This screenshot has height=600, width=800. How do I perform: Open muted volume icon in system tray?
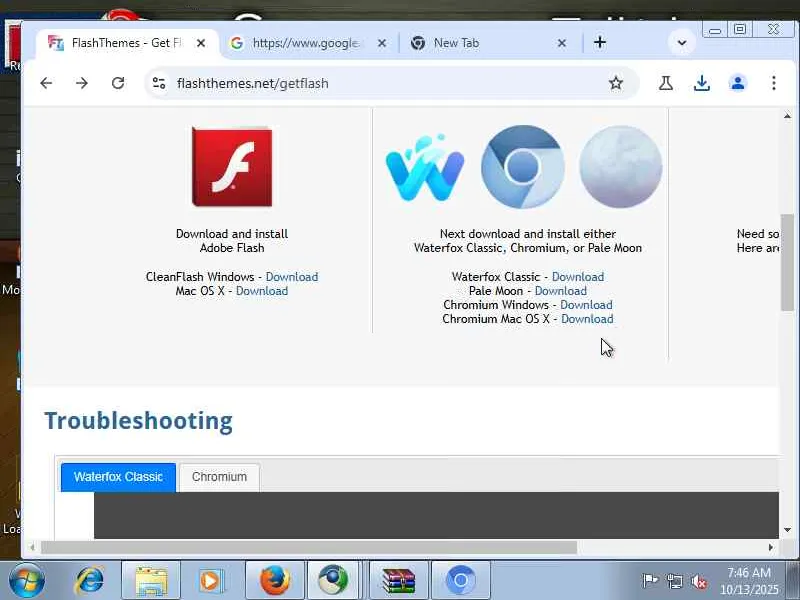pos(698,581)
